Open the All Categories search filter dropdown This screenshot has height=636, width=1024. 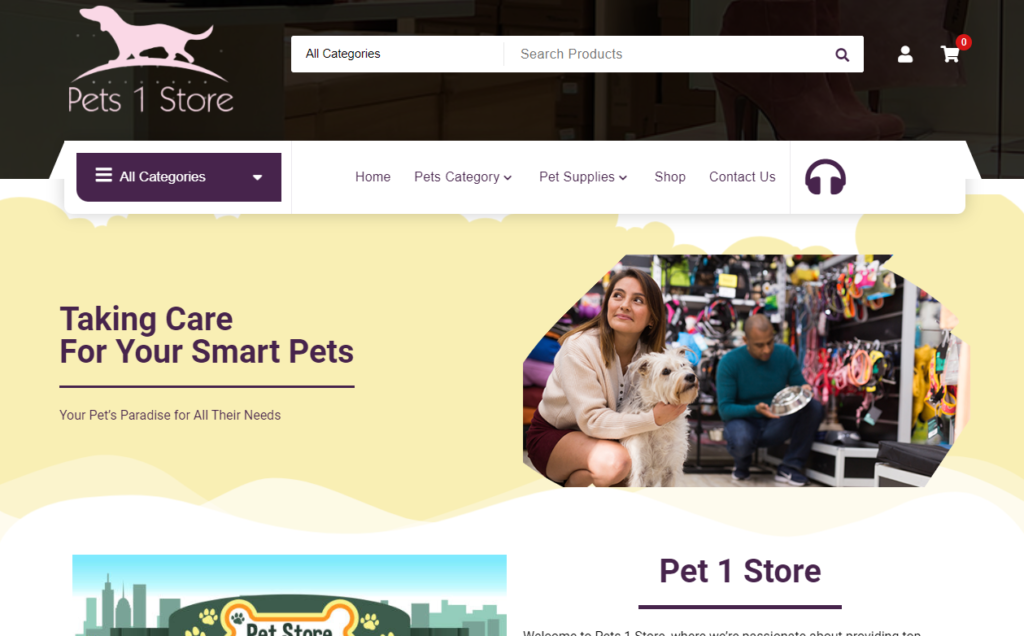point(397,54)
